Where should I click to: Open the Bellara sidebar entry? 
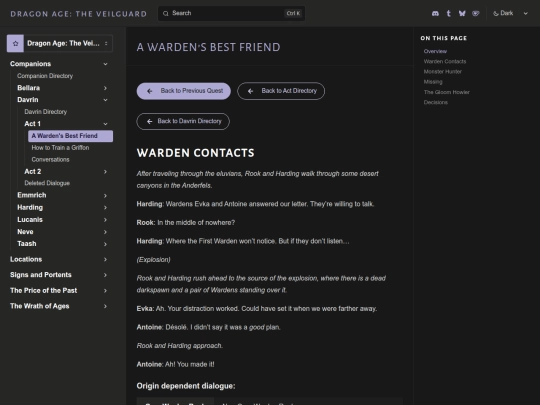pos(29,88)
